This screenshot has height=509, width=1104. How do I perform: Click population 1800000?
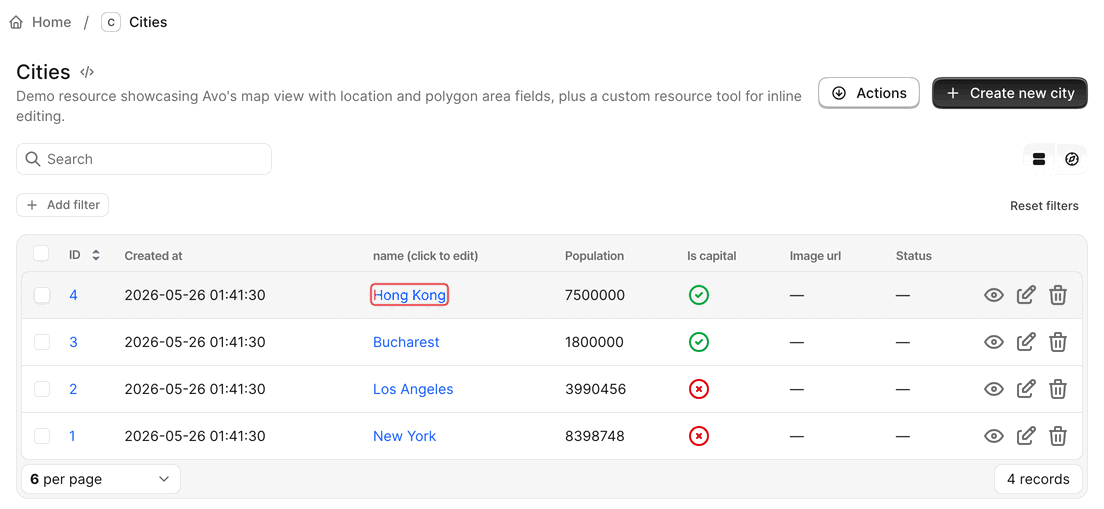tap(594, 342)
